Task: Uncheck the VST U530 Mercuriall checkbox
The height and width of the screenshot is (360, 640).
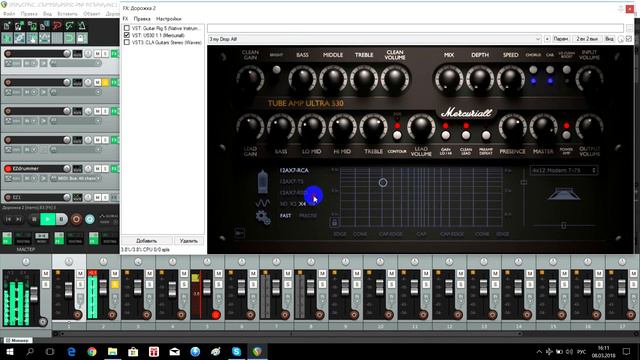Action: tap(127, 35)
